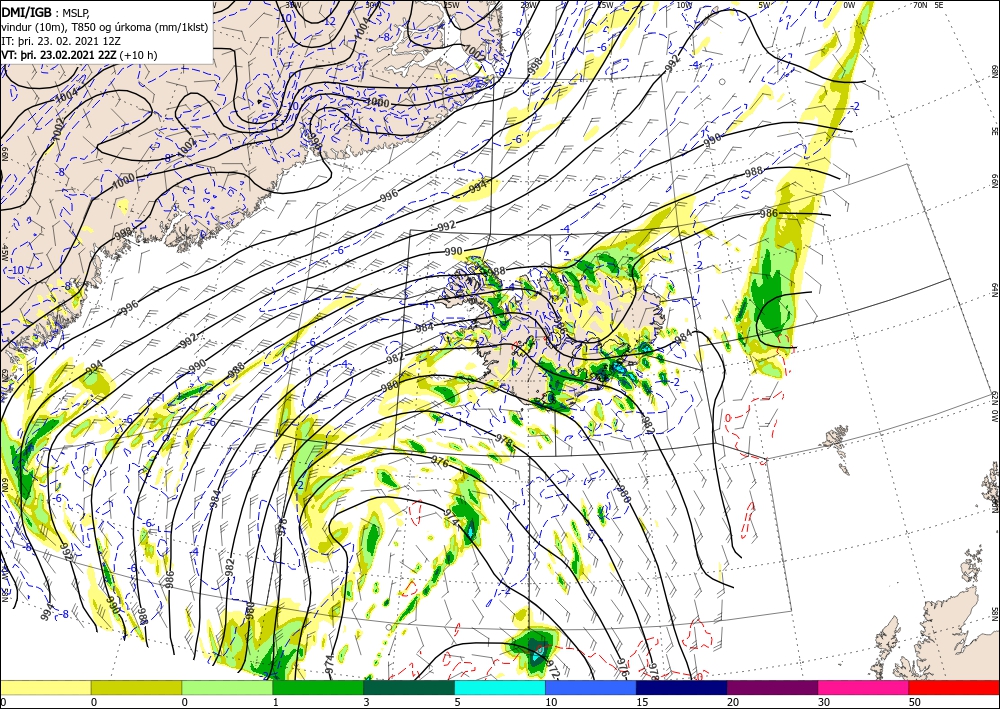Viewport: 1000px width, 709px height.
Task: Click the pink legend color swatch
Action: click(864, 687)
